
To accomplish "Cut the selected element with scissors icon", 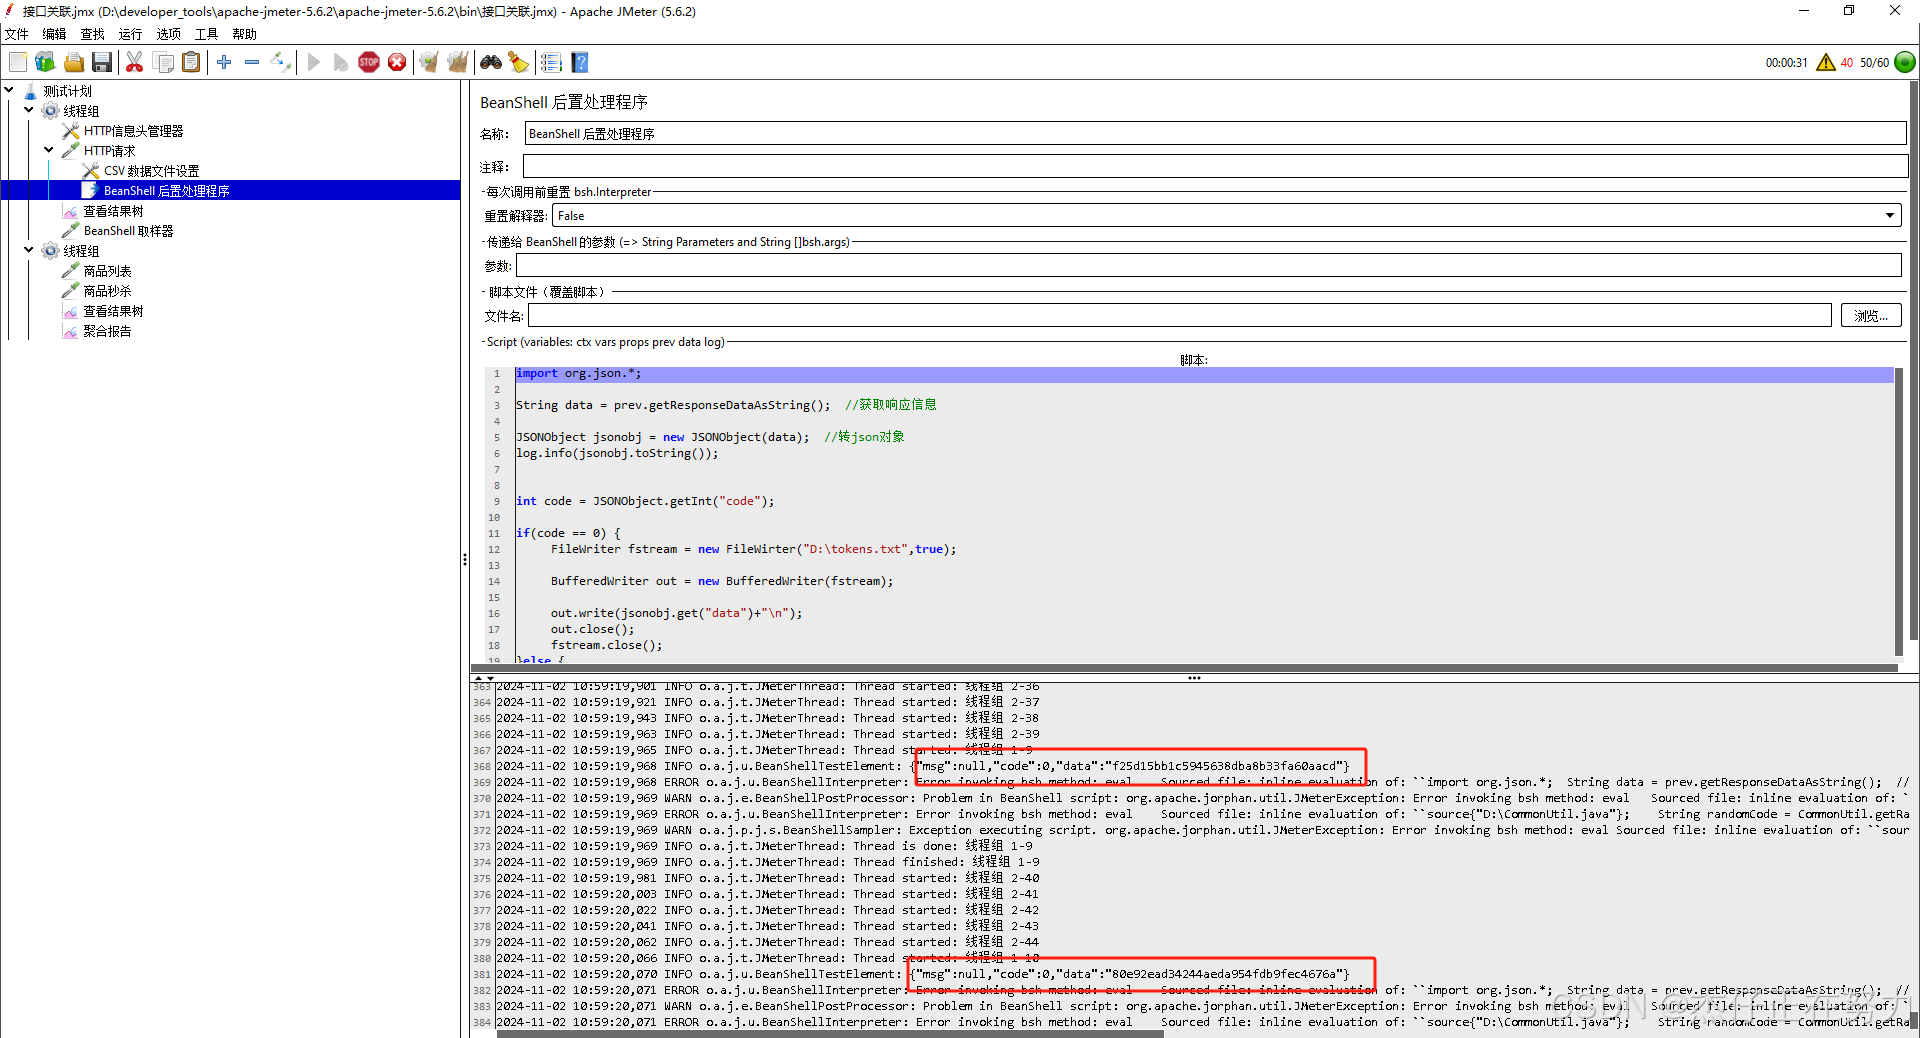I will pyautogui.click(x=134, y=62).
